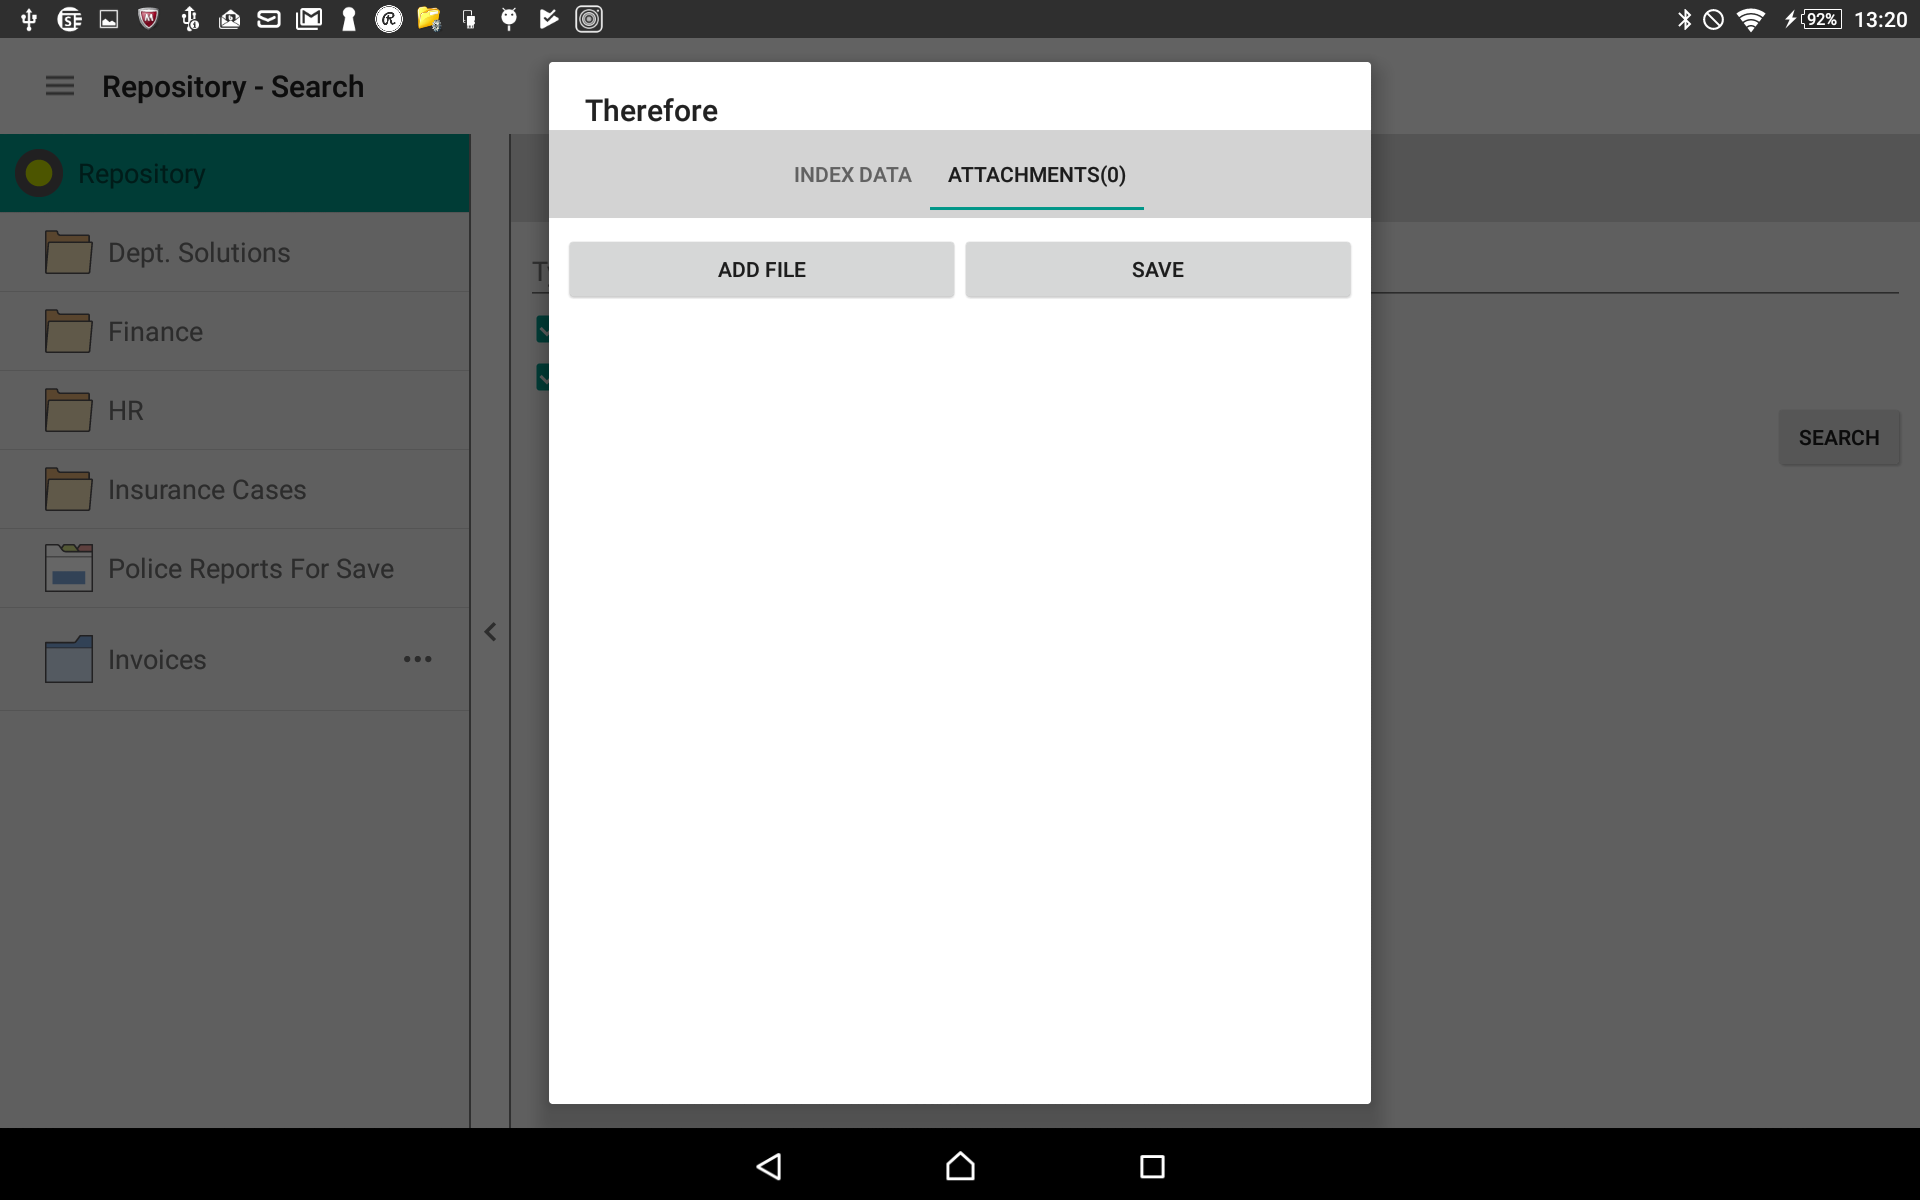Open the Invoices folder icon
The width and height of the screenshot is (1920, 1200).
point(67,659)
